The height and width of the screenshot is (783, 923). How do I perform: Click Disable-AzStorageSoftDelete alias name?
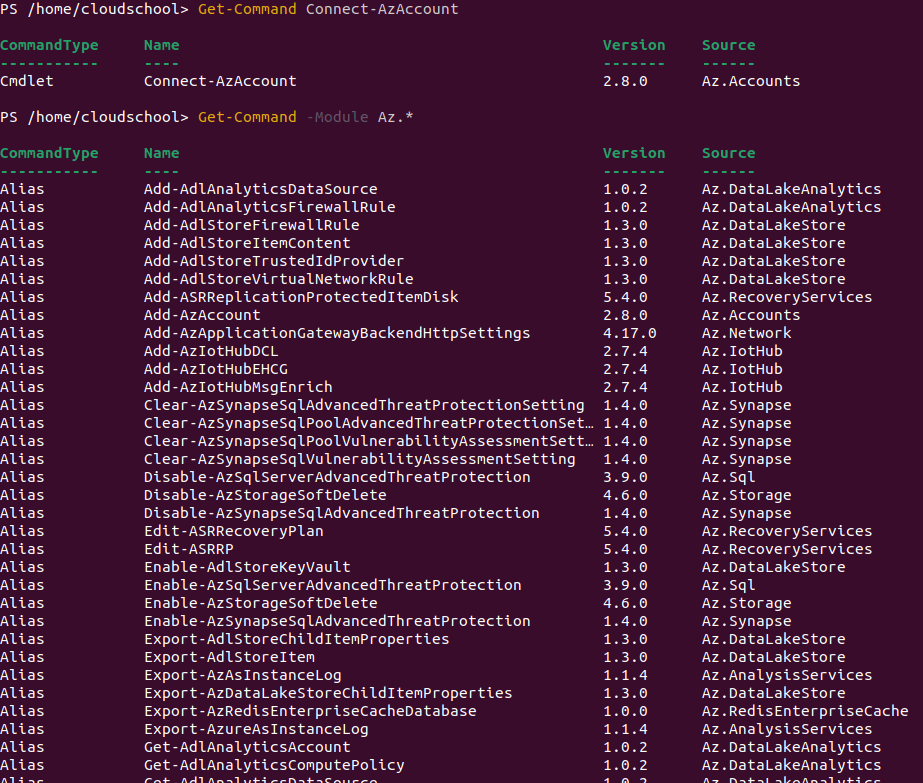point(265,495)
